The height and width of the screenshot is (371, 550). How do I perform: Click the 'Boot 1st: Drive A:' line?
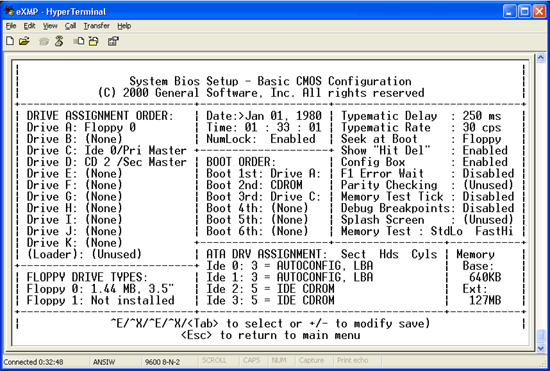point(263,174)
